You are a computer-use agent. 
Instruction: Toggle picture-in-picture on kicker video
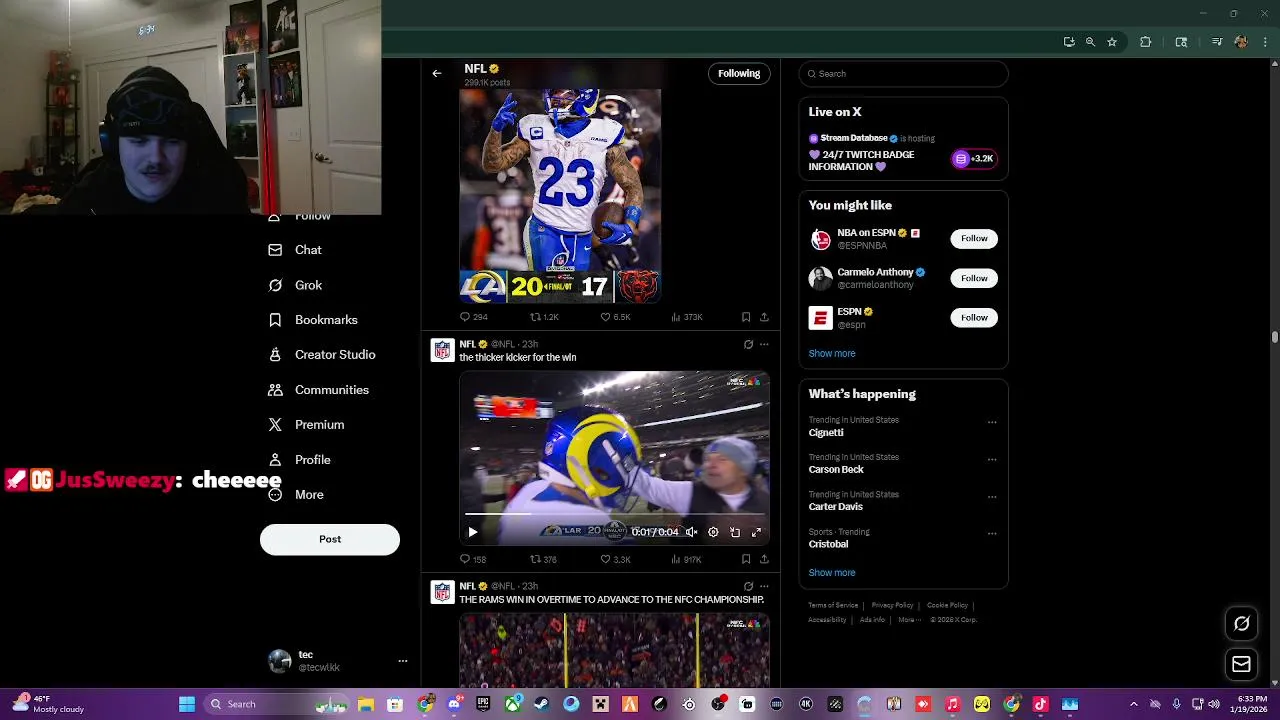coord(735,532)
